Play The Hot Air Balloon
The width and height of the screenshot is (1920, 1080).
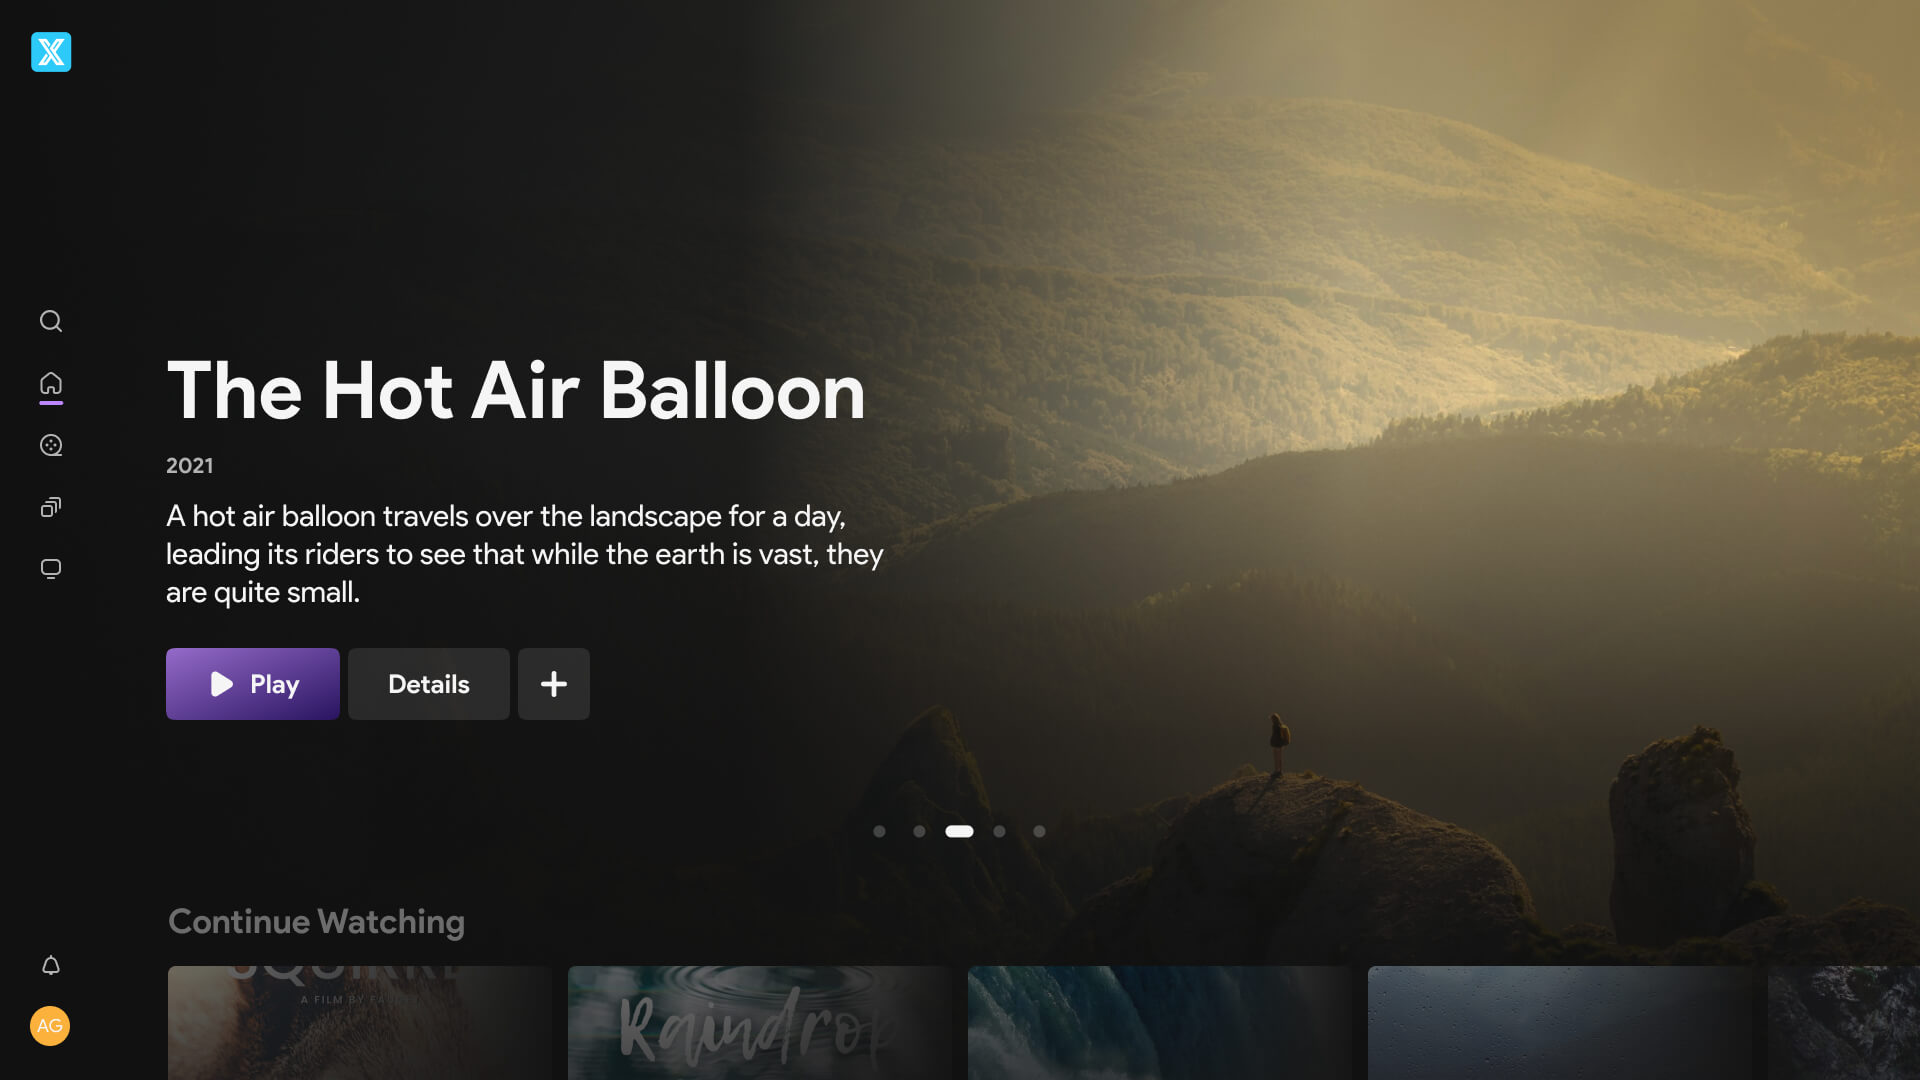(253, 684)
